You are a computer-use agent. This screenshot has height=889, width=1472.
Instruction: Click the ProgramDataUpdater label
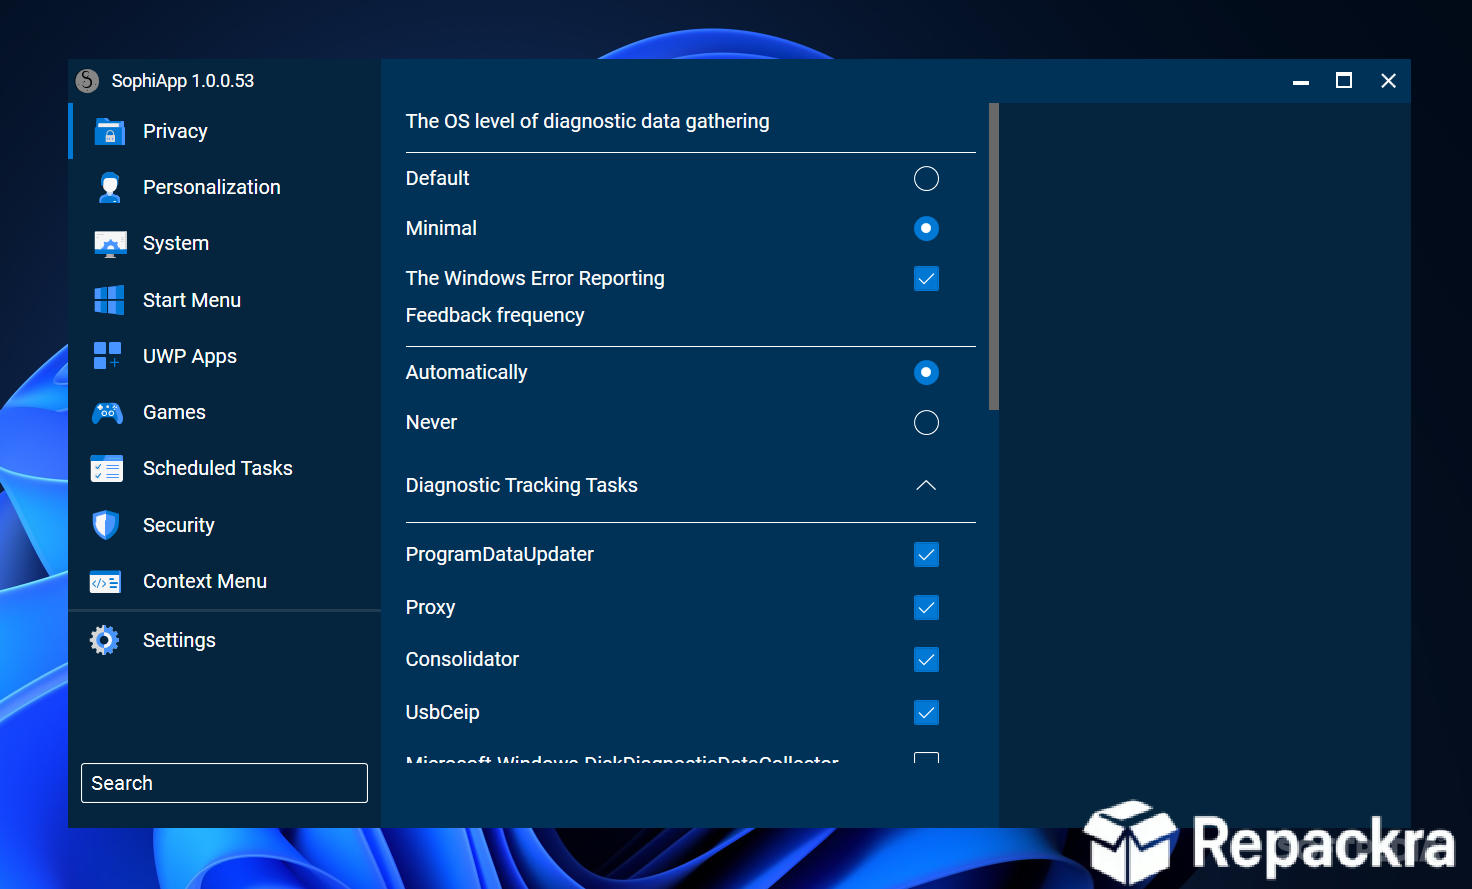click(x=500, y=554)
